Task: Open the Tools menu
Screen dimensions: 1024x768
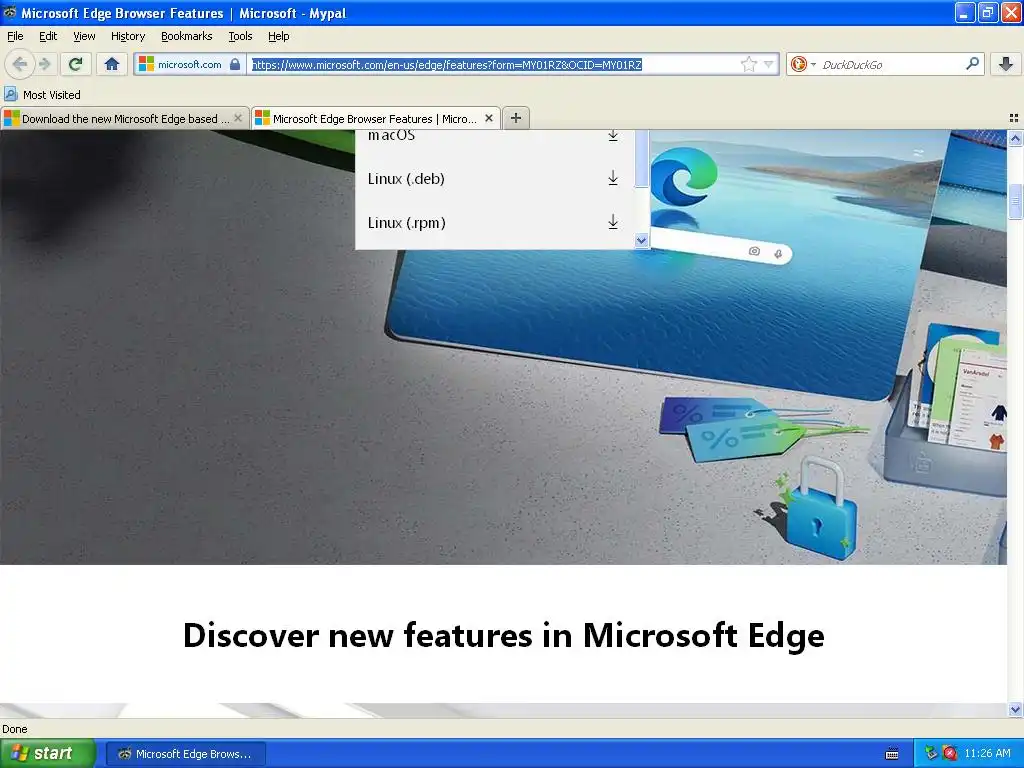Action: point(240,36)
